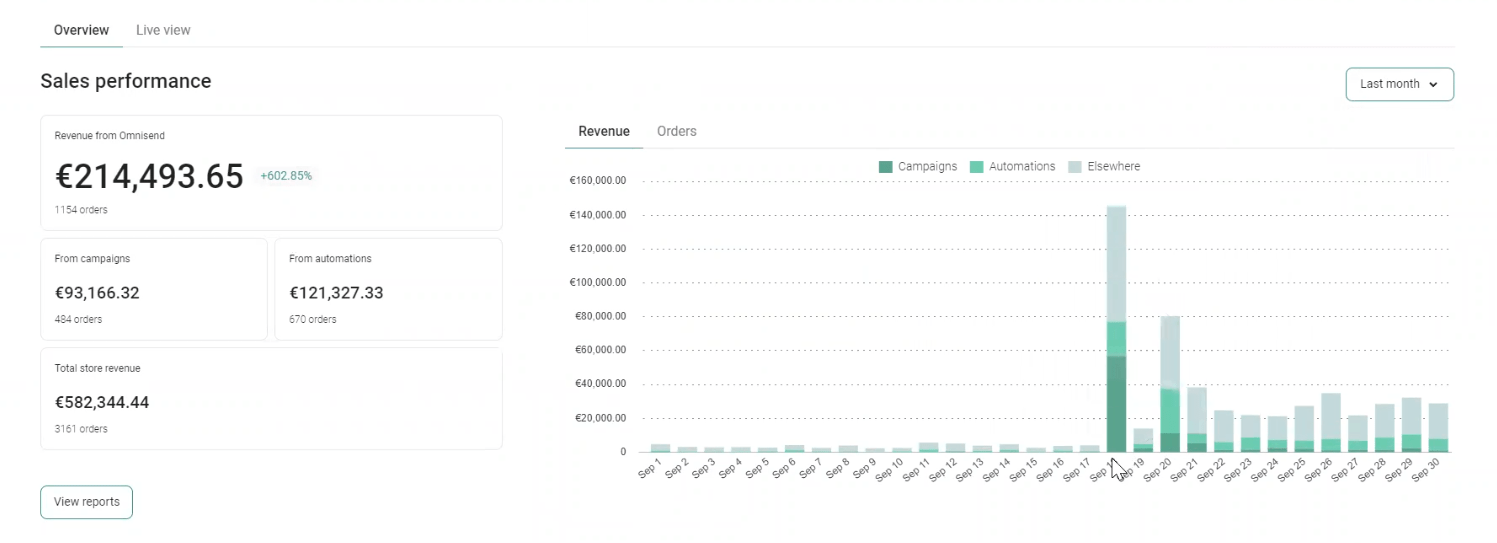Switch to the Live view tab

[x=163, y=30]
